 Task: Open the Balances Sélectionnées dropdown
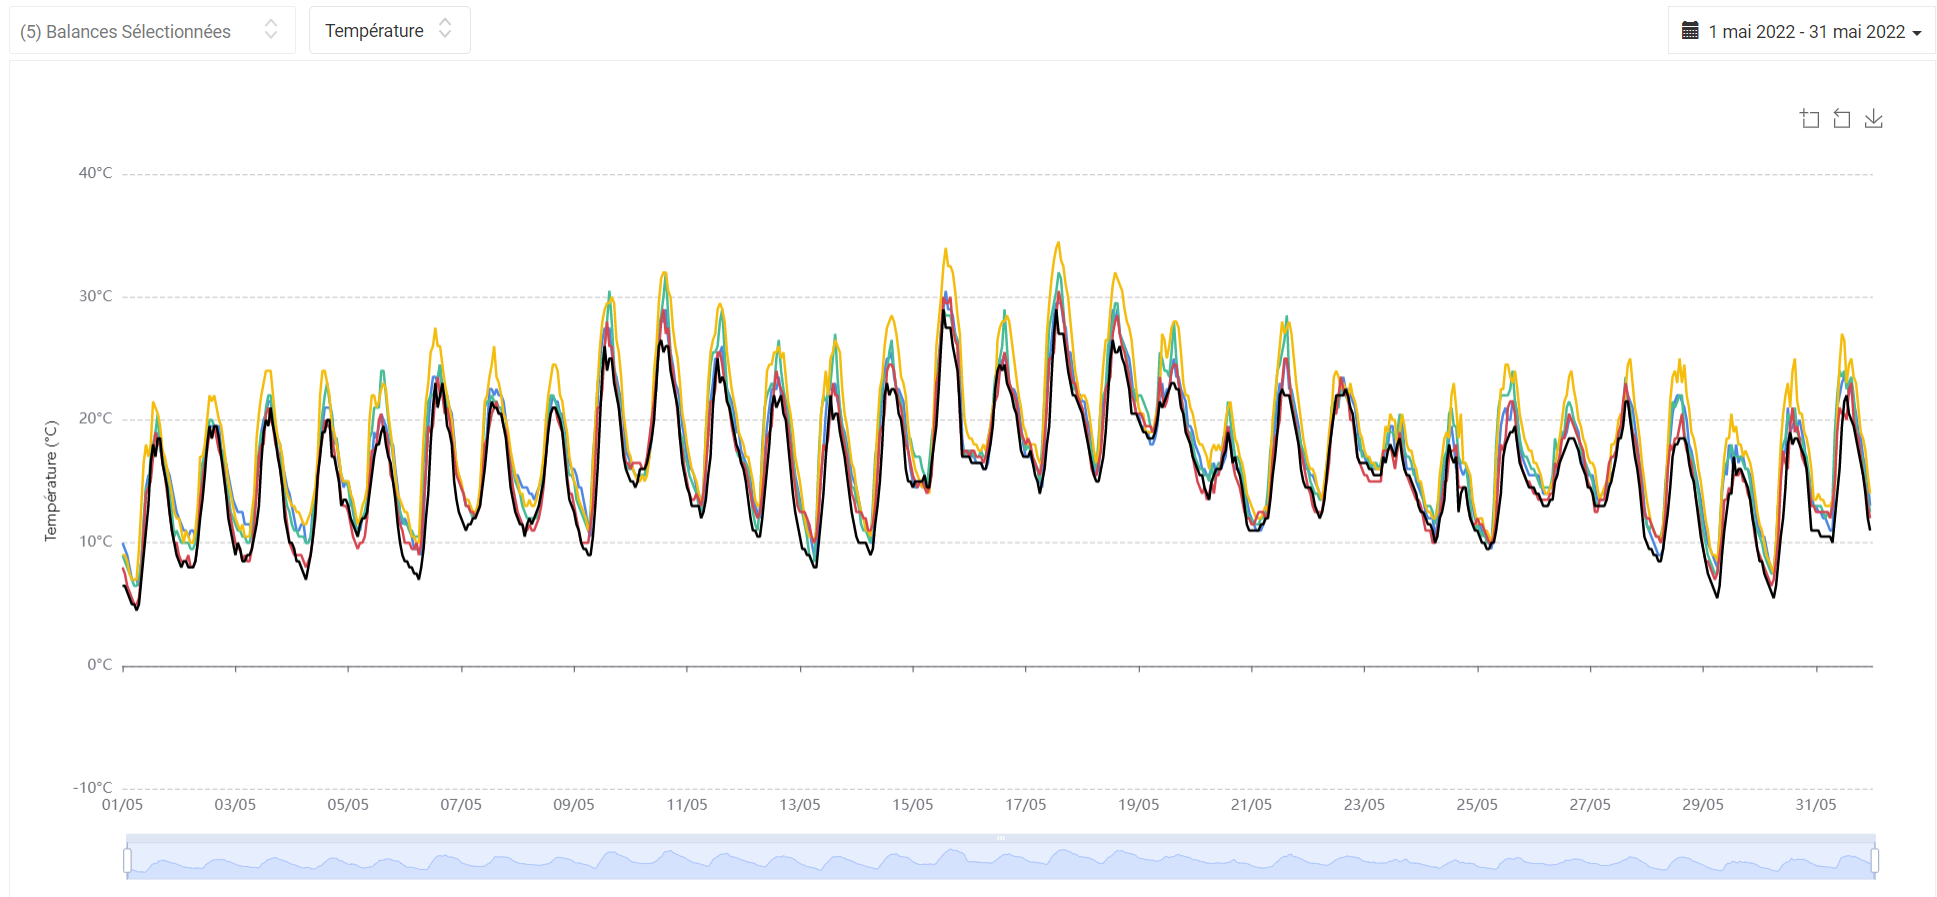(x=152, y=30)
